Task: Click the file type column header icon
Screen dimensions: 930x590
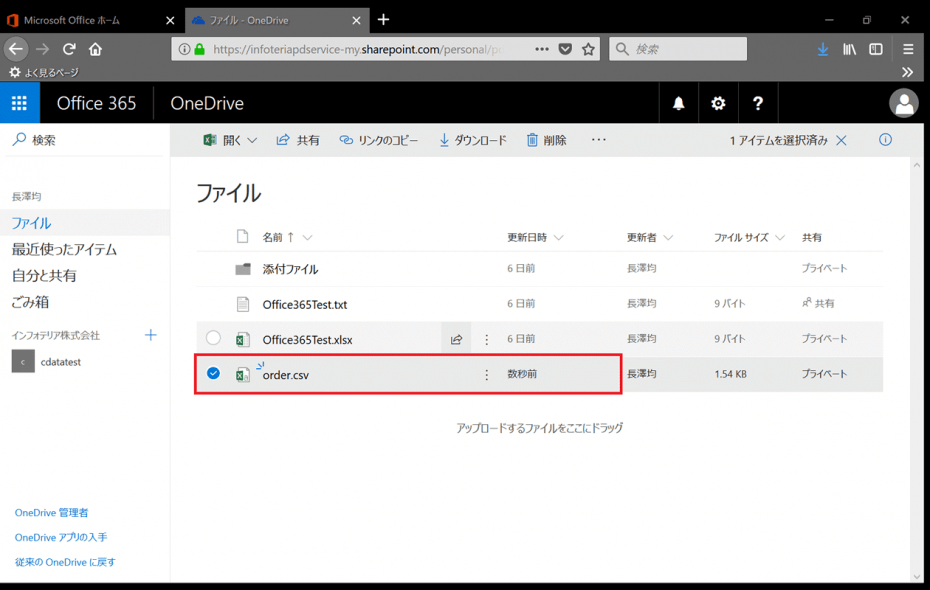Action: click(x=242, y=237)
